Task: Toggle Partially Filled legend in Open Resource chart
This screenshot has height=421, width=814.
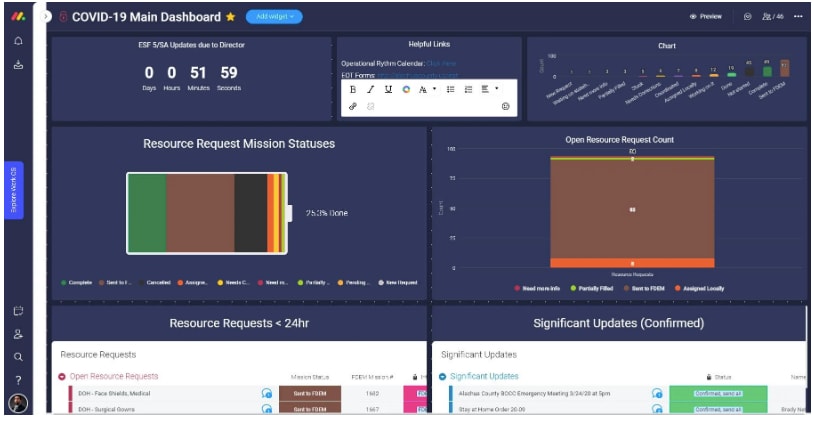Action: [x=592, y=288]
